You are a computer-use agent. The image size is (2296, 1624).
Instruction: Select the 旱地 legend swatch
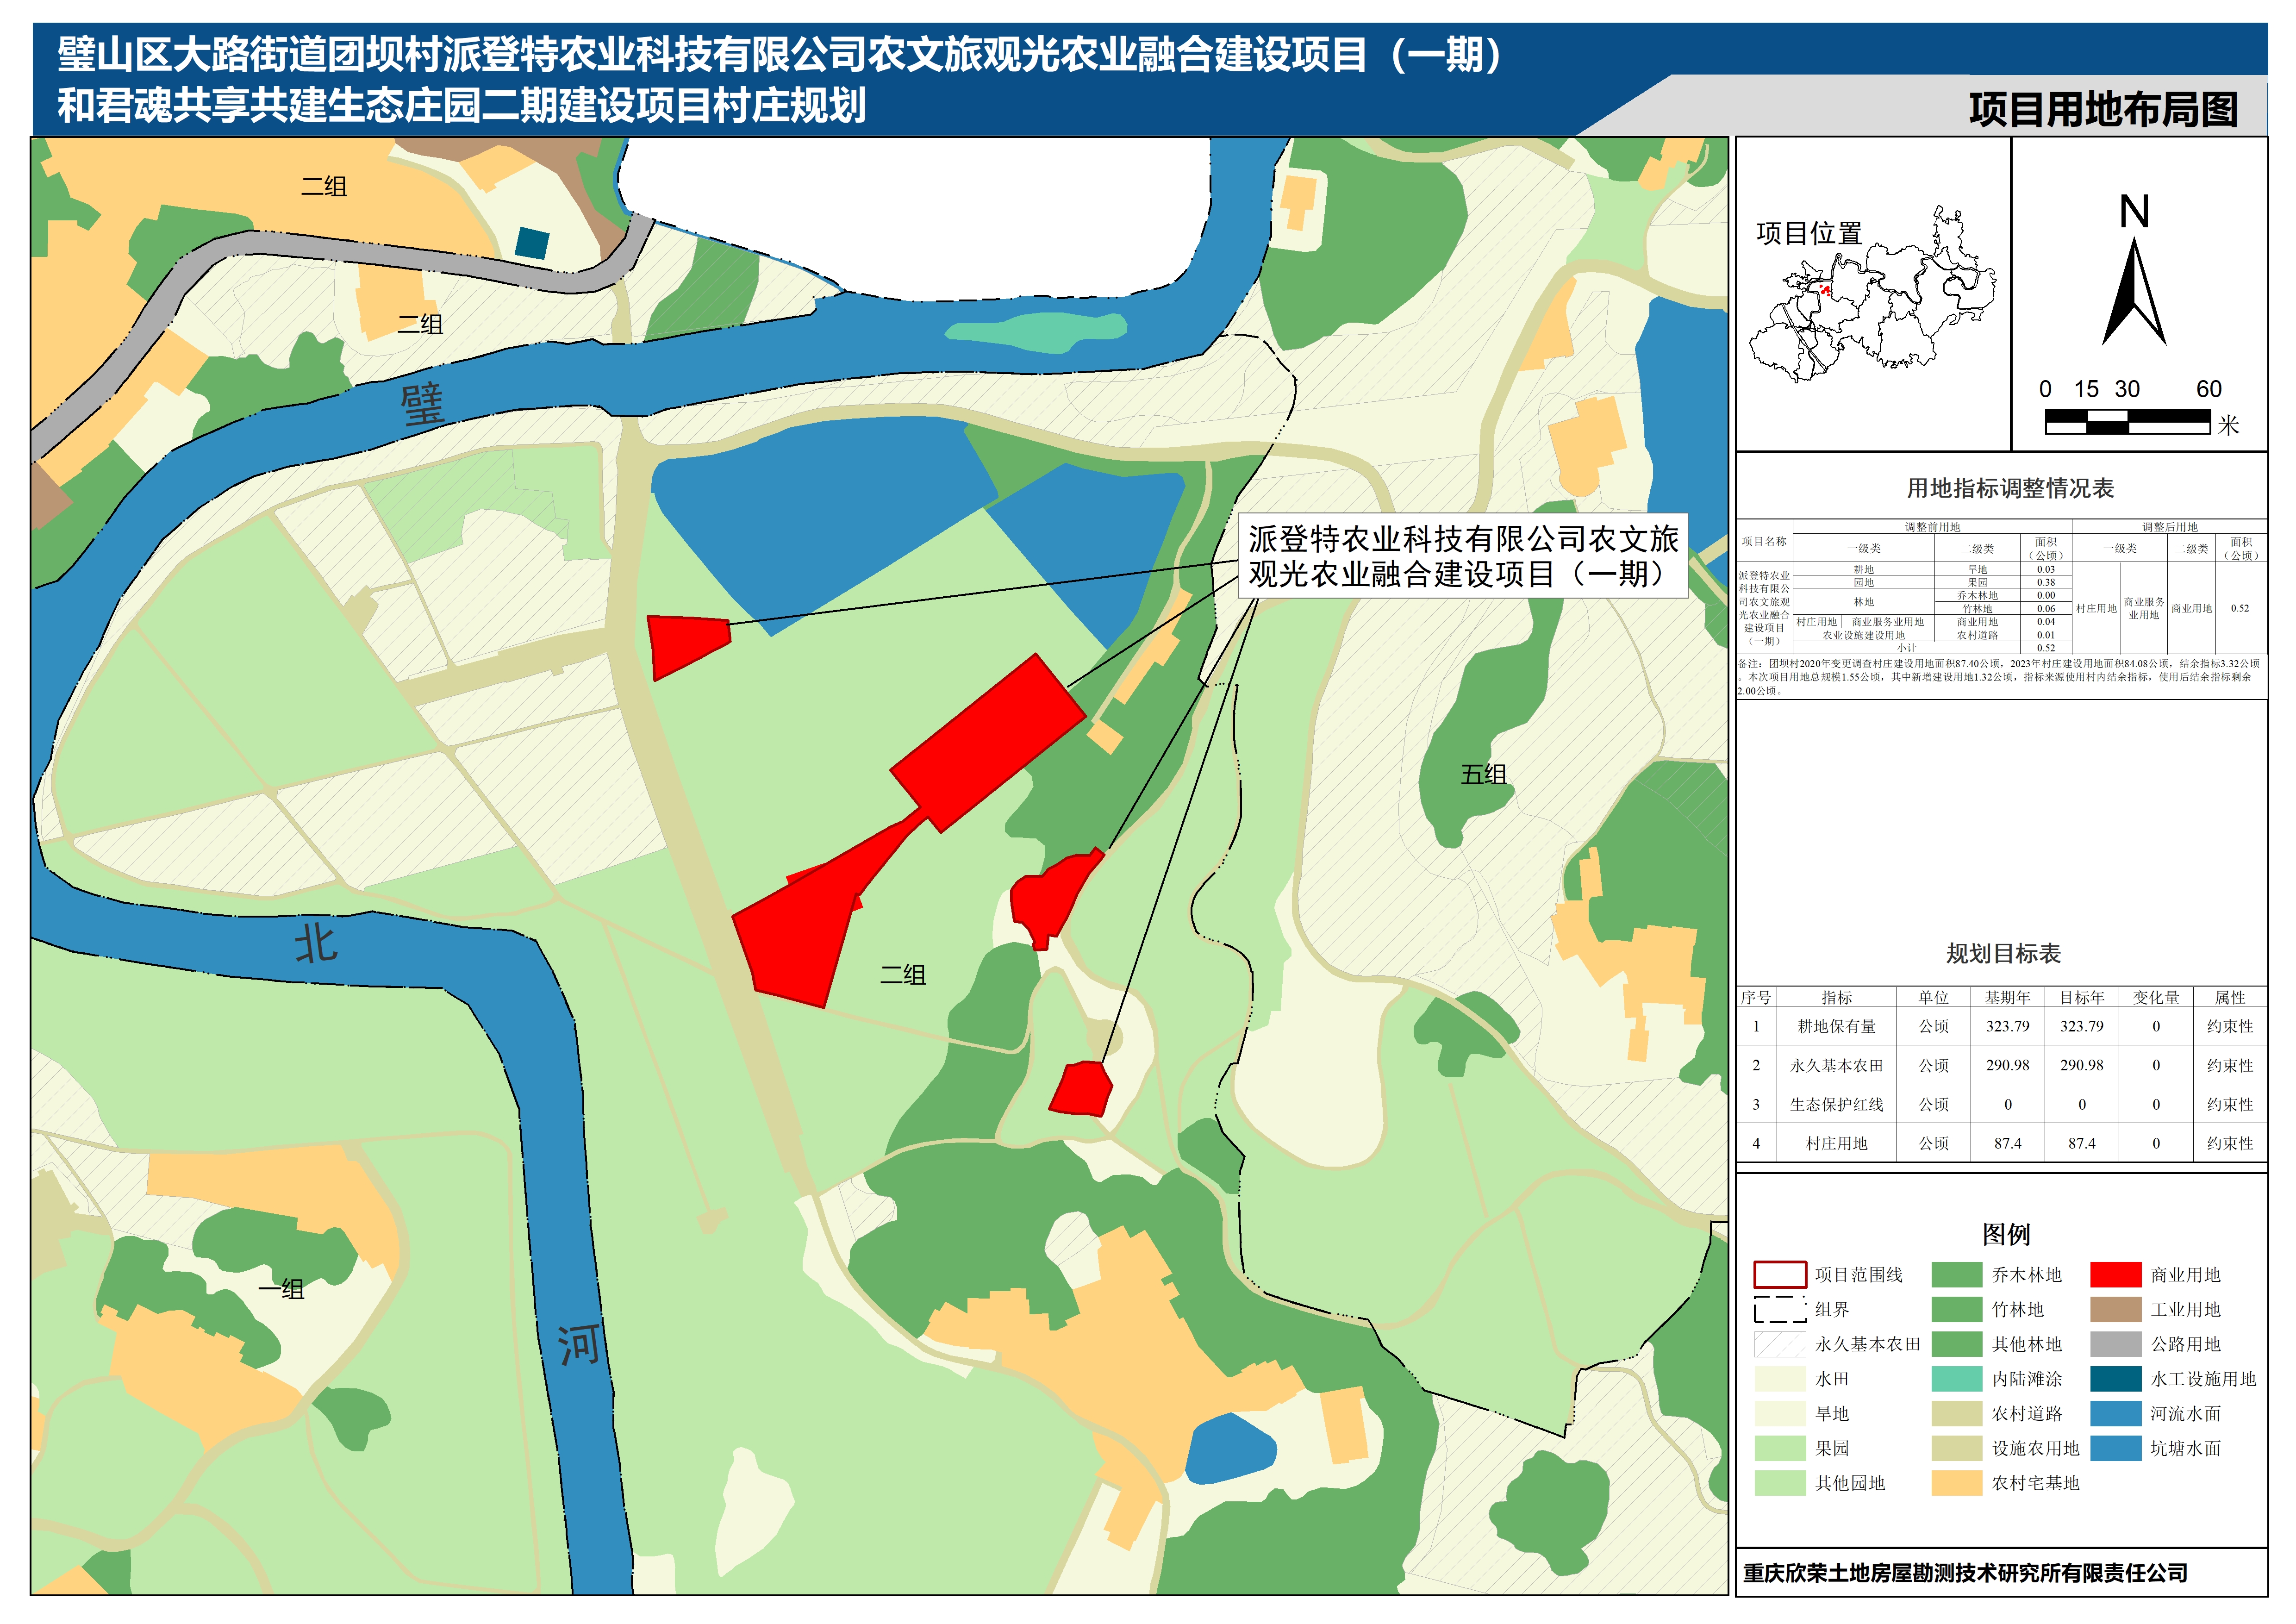click(x=1780, y=1414)
